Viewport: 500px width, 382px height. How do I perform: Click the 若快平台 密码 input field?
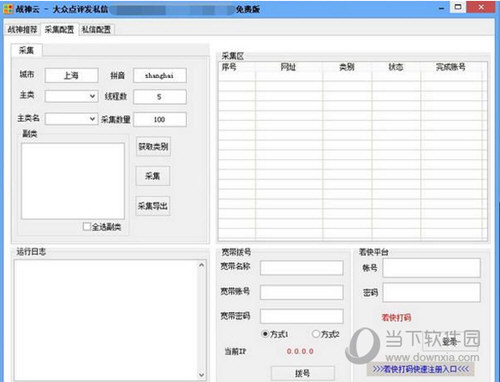click(432, 293)
